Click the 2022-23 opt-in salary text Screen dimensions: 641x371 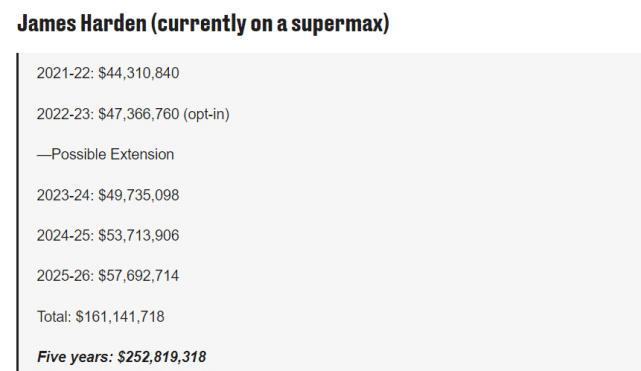tap(133, 114)
